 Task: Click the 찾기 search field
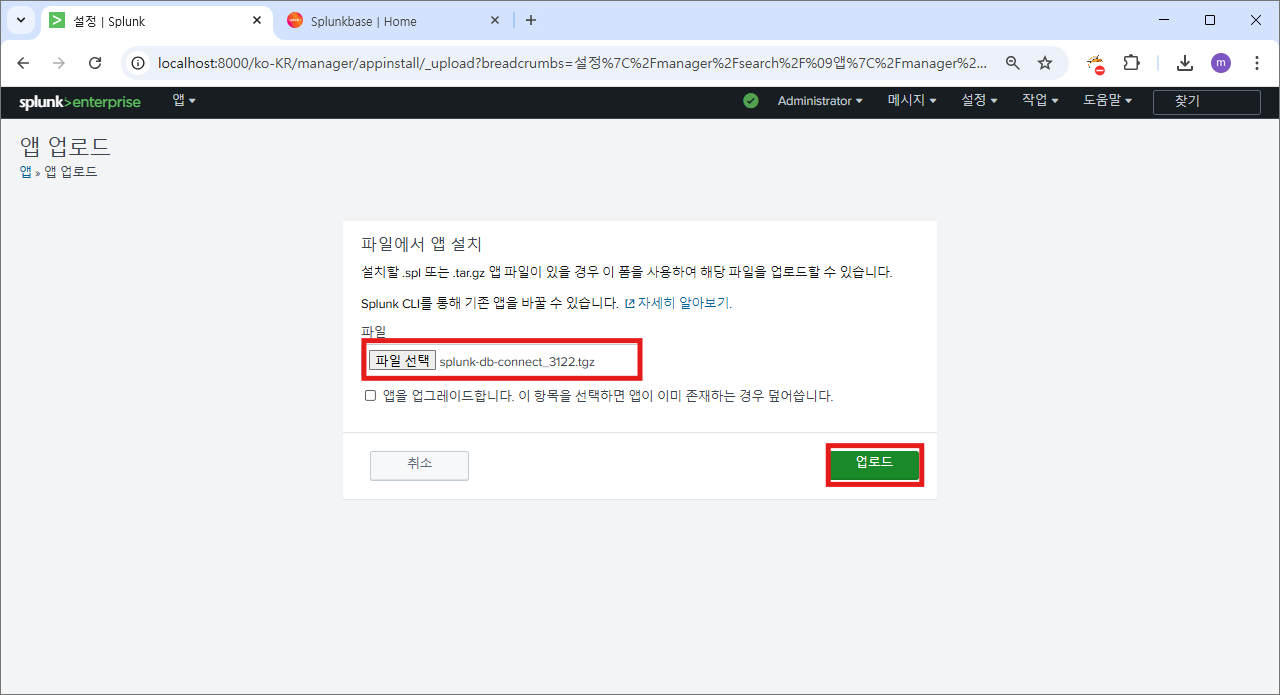[1207, 101]
